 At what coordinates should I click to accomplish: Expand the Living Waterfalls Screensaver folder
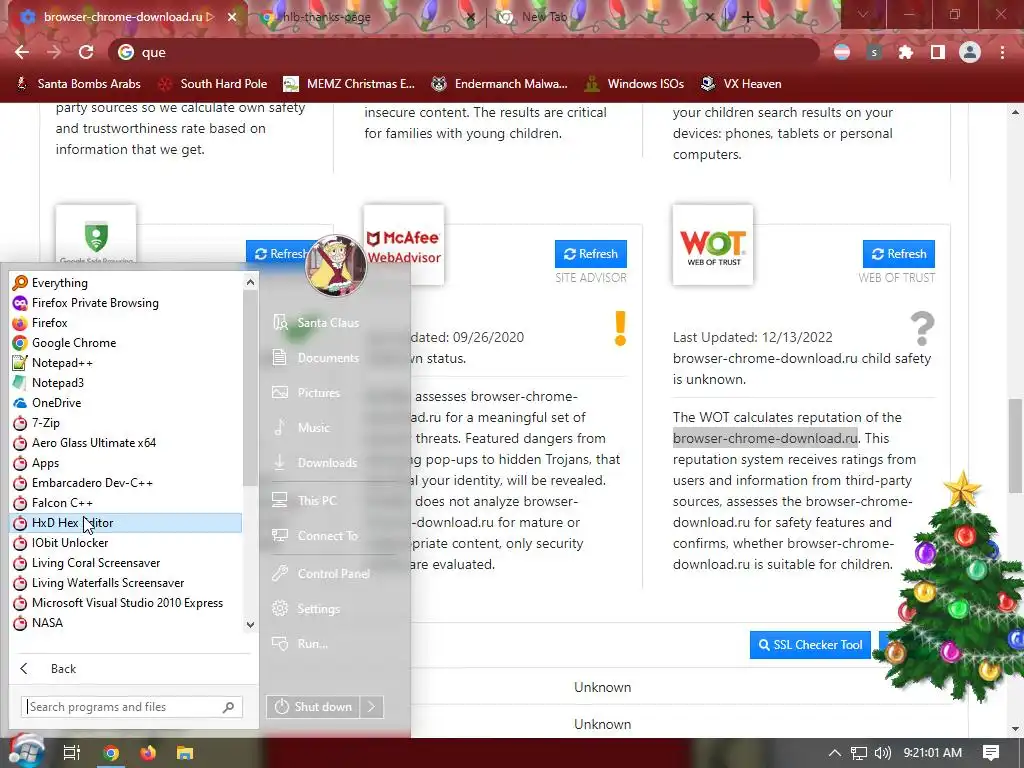point(126,583)
